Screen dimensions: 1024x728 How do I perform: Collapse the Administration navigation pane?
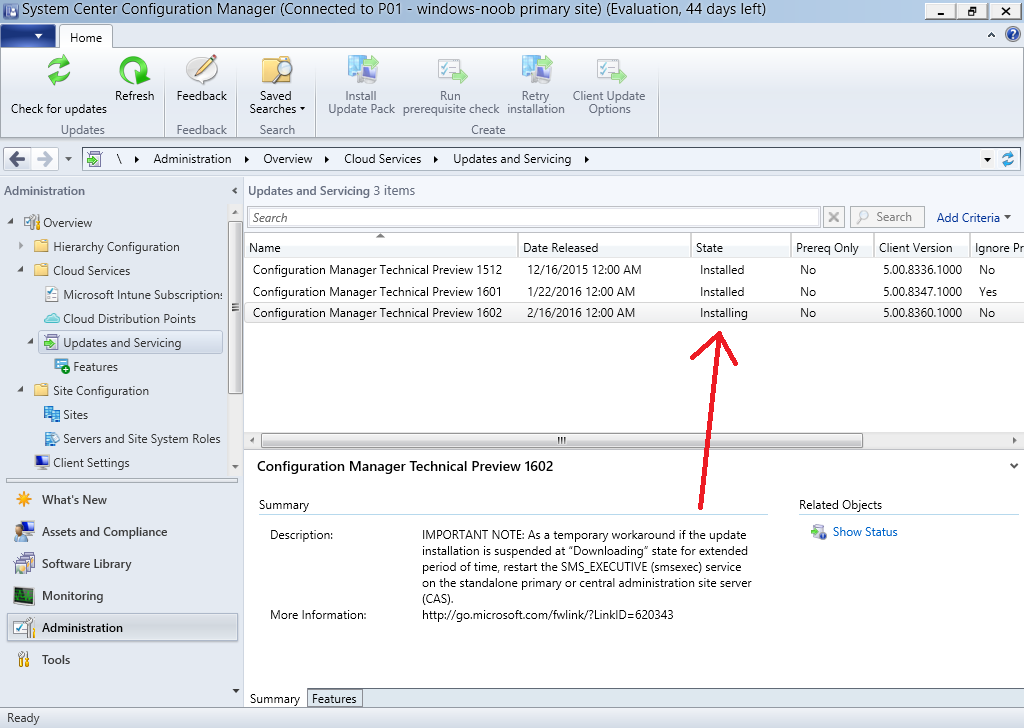point(234,191)
